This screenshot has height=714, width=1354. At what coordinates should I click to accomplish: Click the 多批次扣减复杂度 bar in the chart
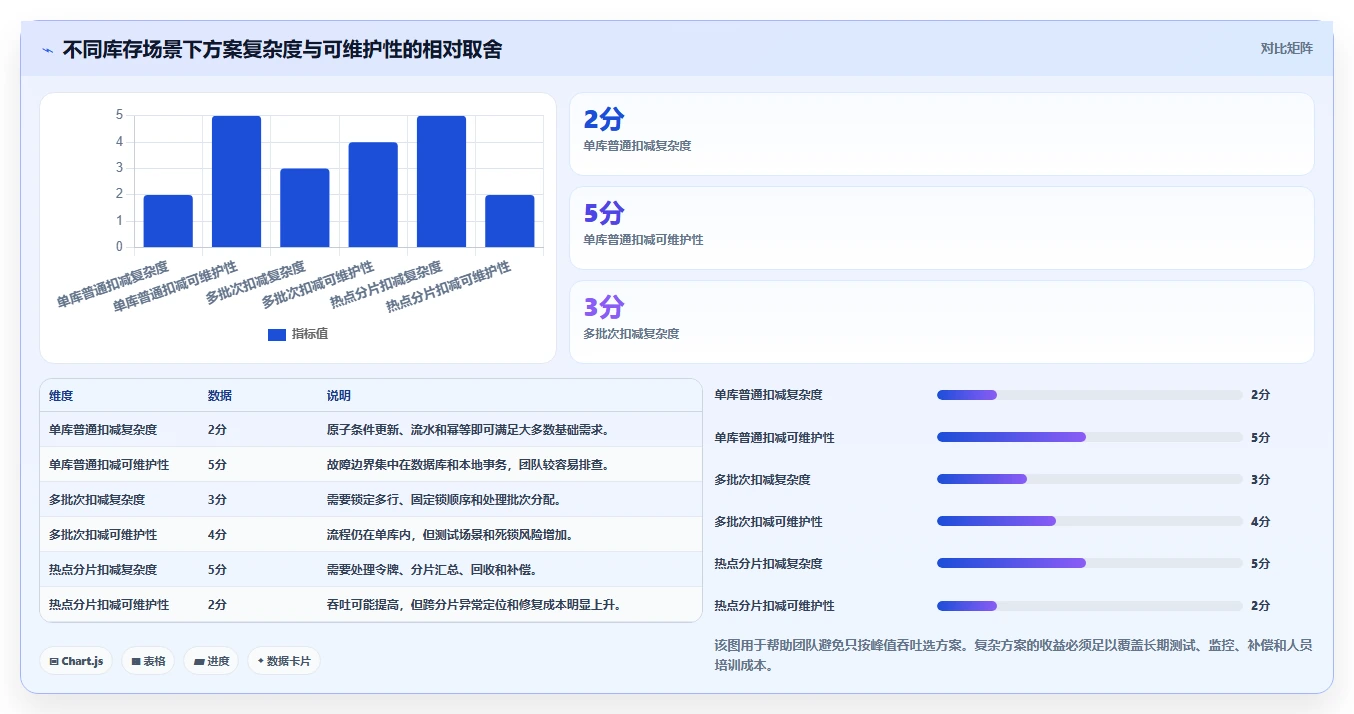(x=305, y=208)
